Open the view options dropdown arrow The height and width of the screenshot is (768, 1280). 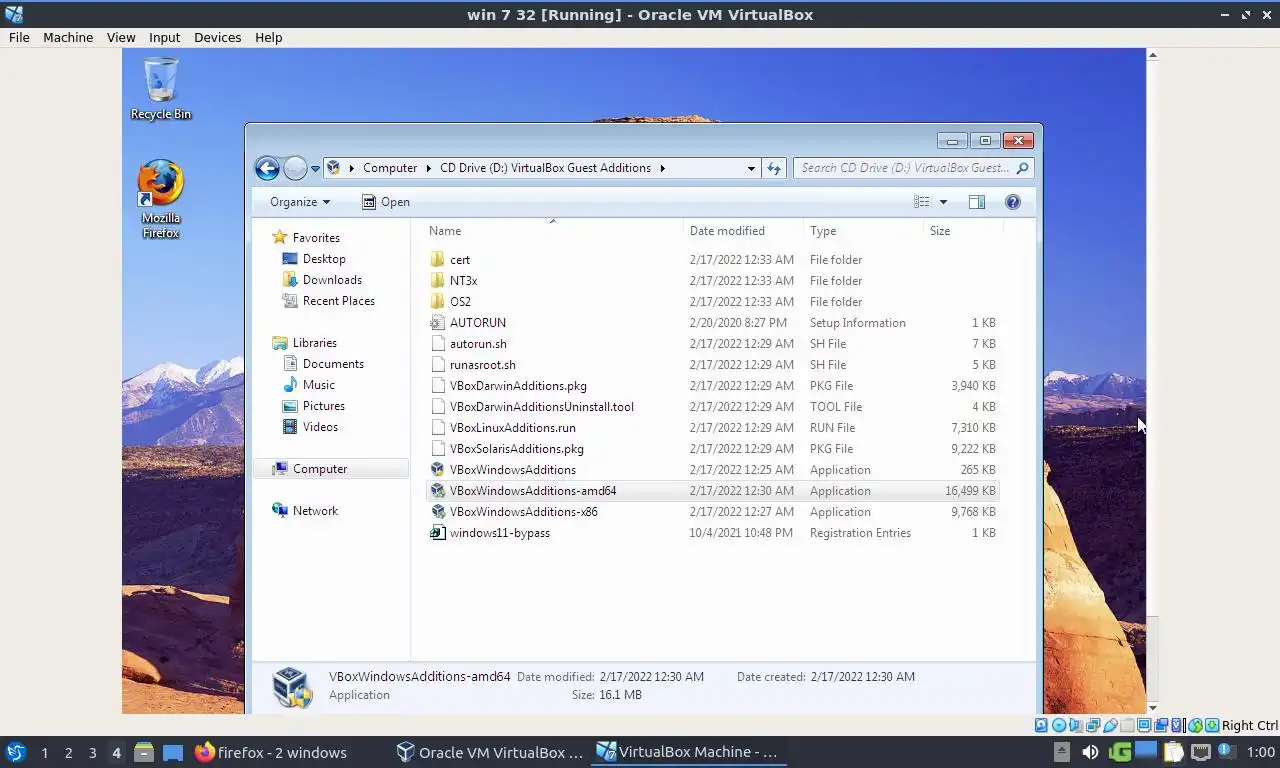point(943,202)
